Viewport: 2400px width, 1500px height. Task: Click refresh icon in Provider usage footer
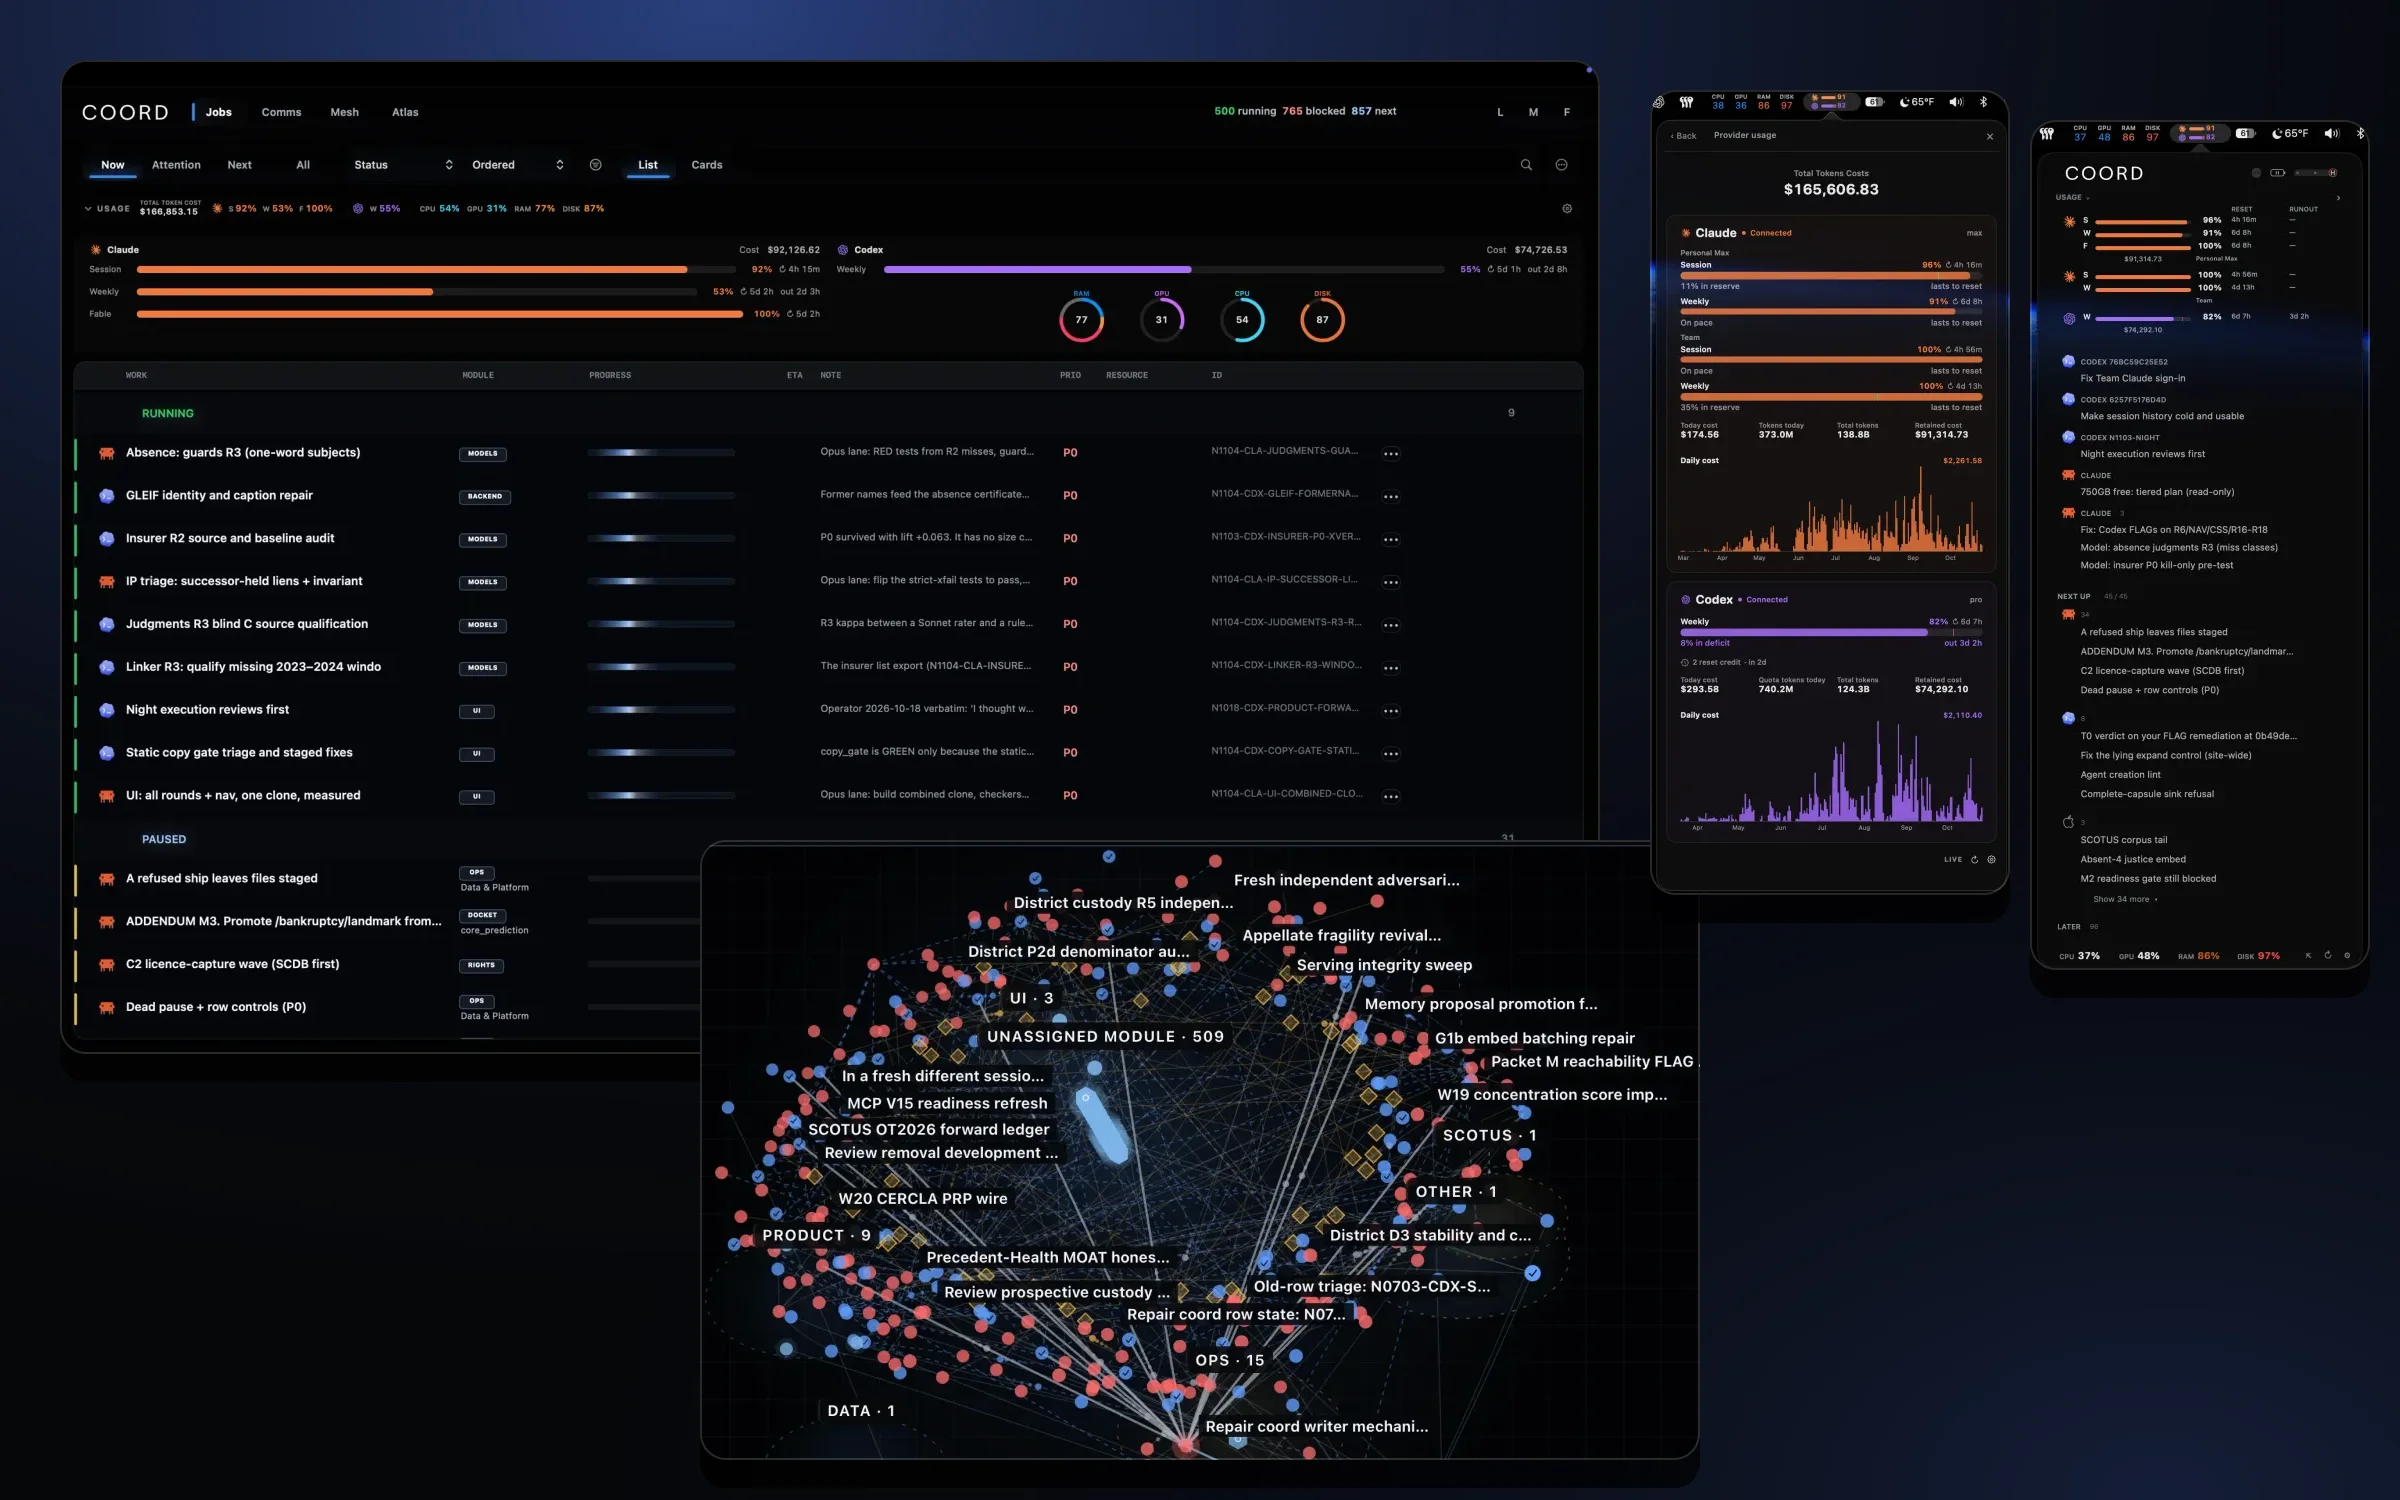tap(1974, 859)
